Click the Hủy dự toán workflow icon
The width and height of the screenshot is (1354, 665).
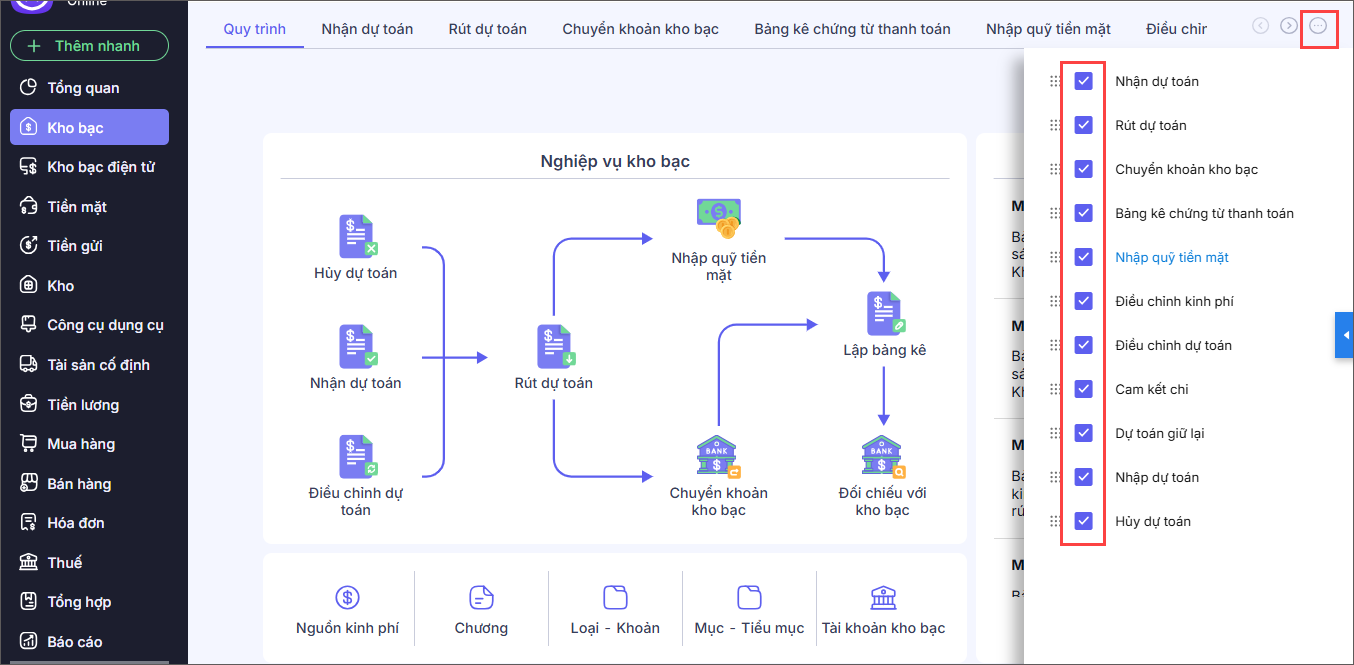[356, 236]
